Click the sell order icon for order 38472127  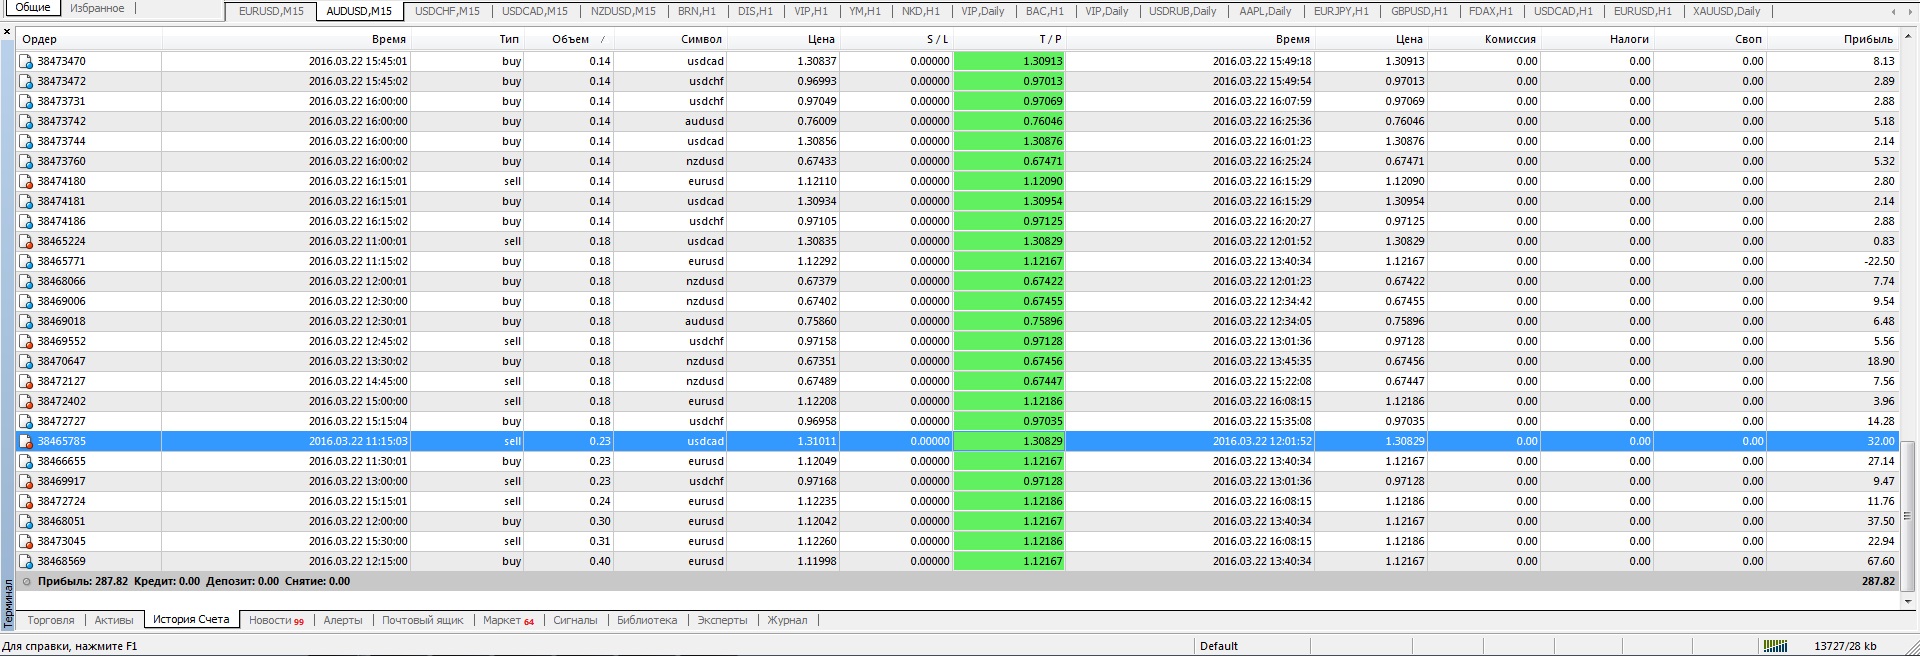26,381
